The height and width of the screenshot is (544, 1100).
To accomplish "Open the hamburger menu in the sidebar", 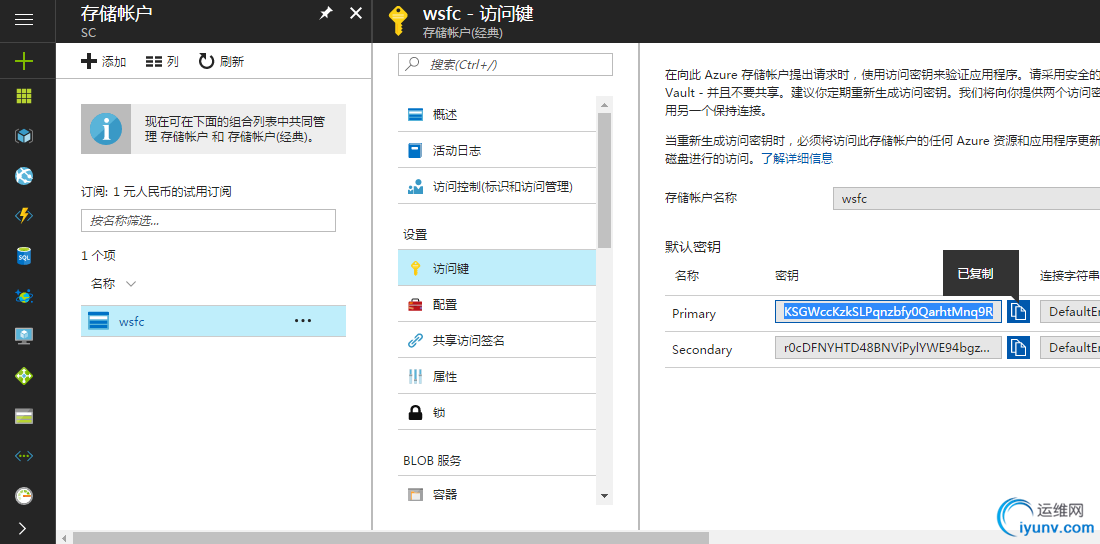I will (x=24, y=20).
